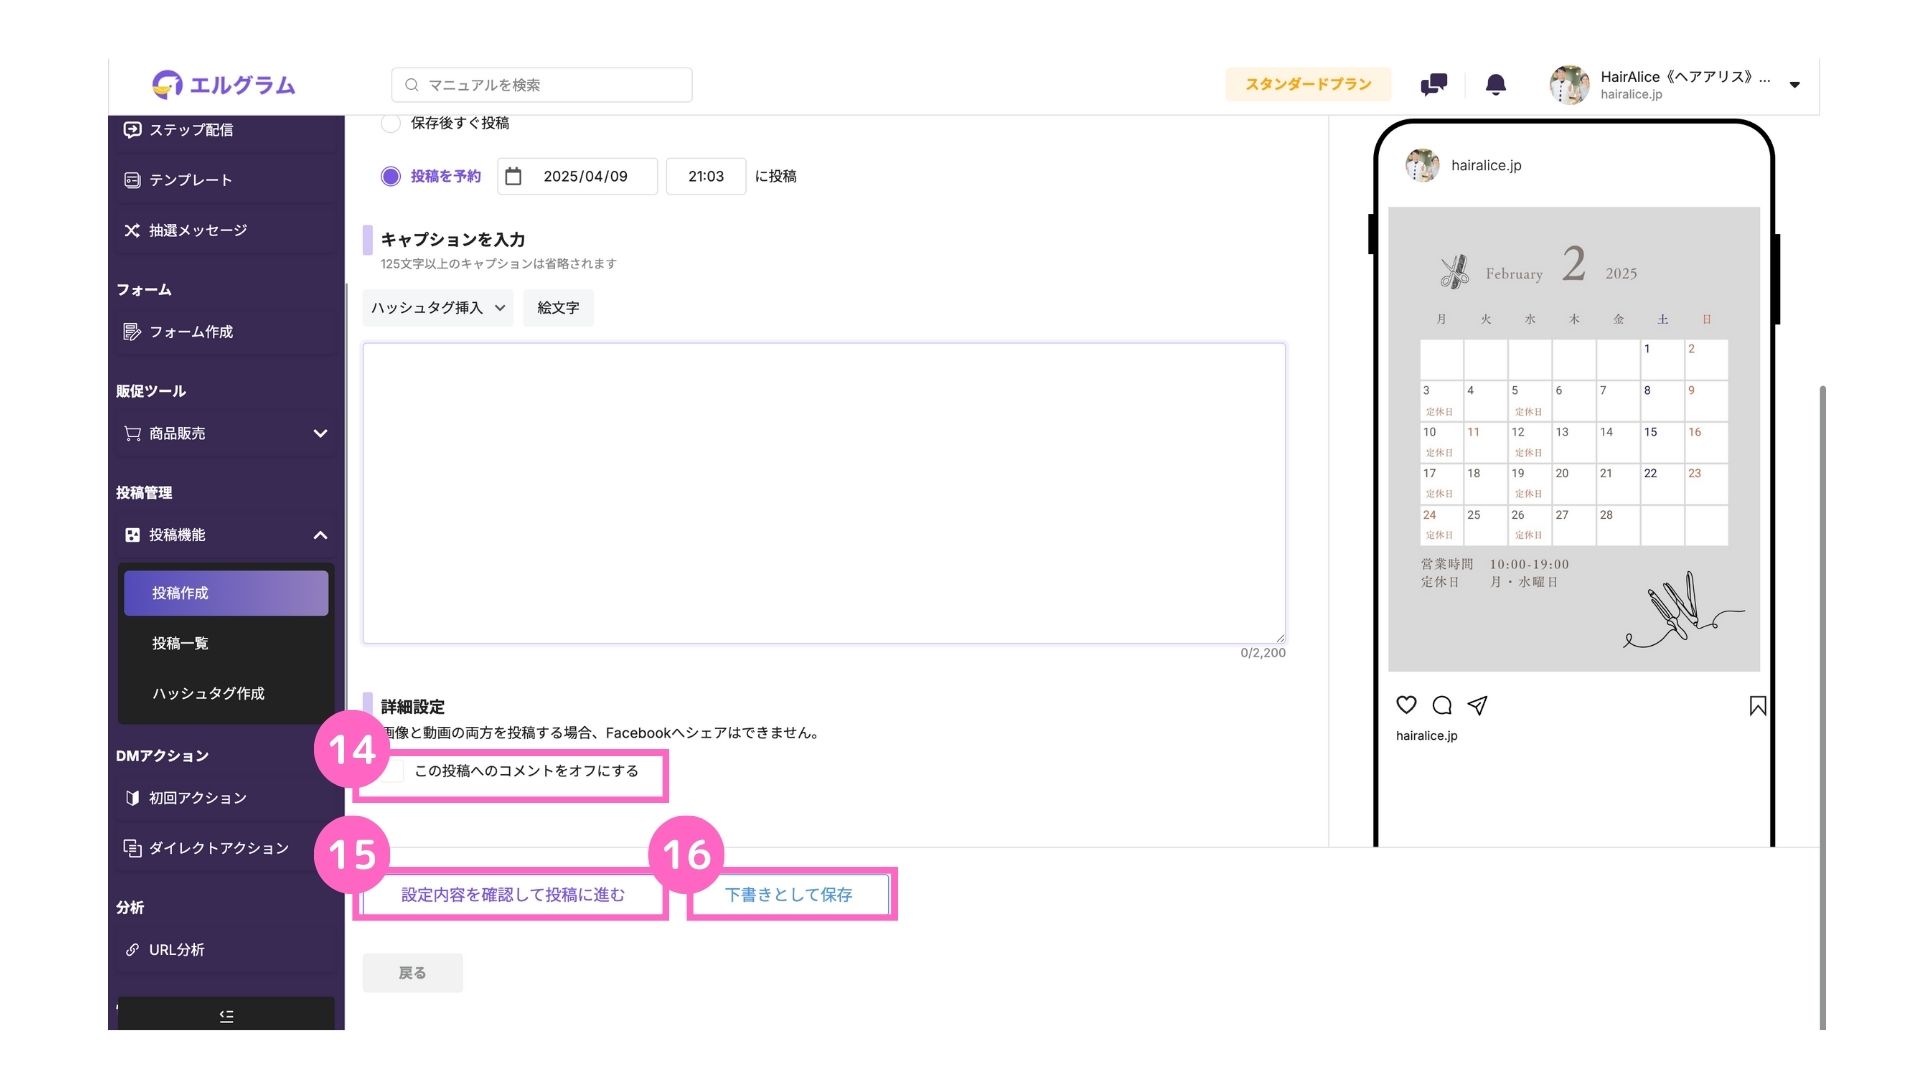Click the HairAlice profile avatar in header
Screen dimensions: 1920x1080
tap(1569, 85)
